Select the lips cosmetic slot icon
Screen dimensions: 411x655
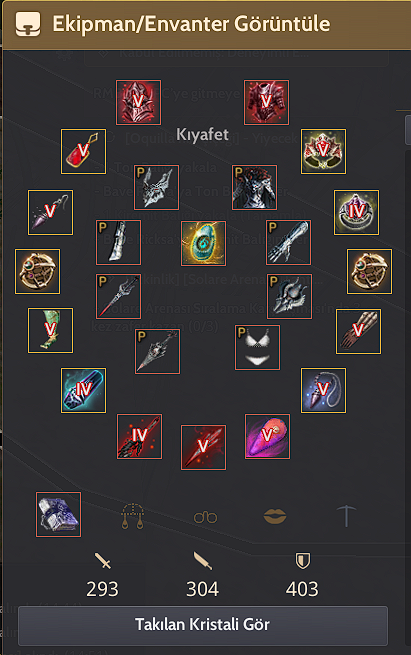pyautogui.click(x=275, y=516)
